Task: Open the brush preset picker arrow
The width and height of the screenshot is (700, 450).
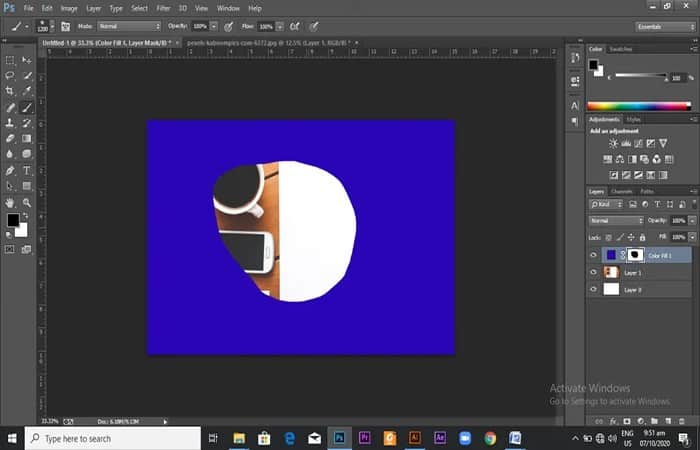Action: coord(52,27)
